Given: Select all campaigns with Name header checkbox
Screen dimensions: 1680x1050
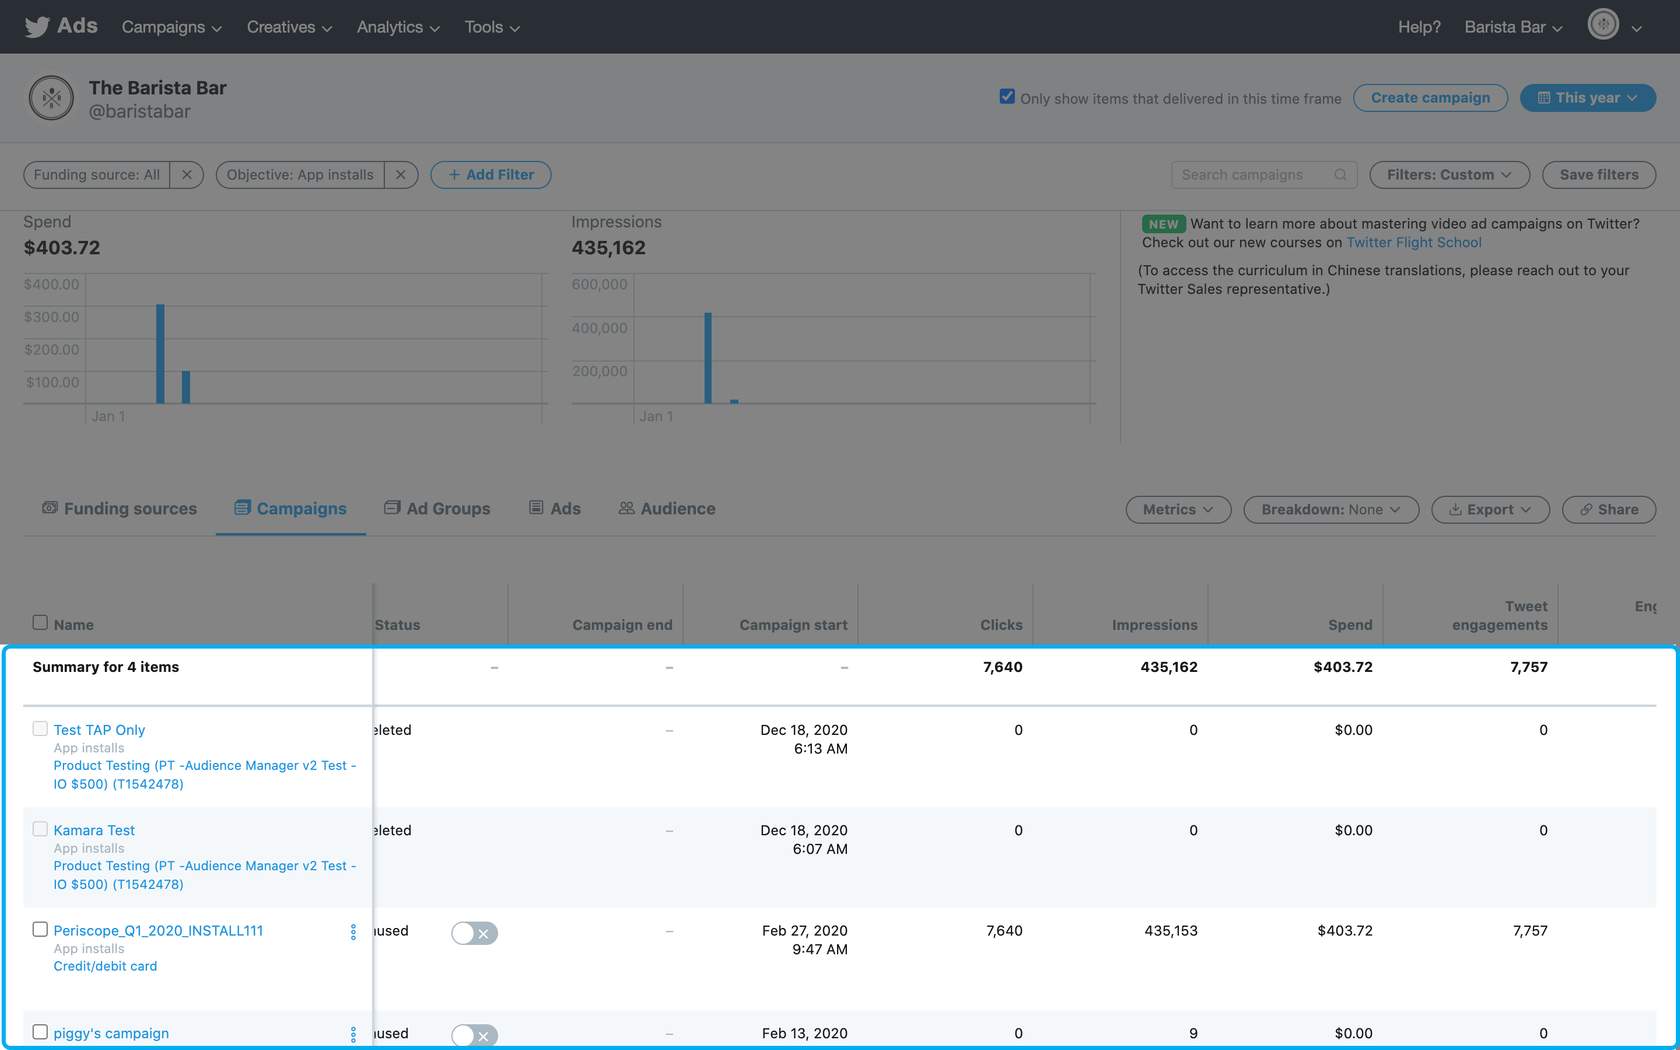Looking at the screenshot, I should pos(40,622).
